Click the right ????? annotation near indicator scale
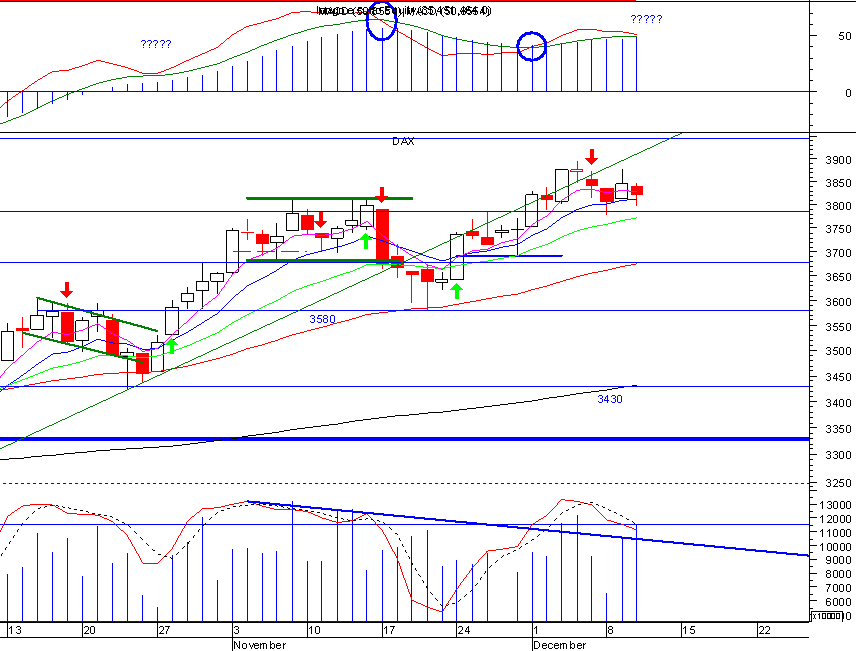 click(646, 19)
